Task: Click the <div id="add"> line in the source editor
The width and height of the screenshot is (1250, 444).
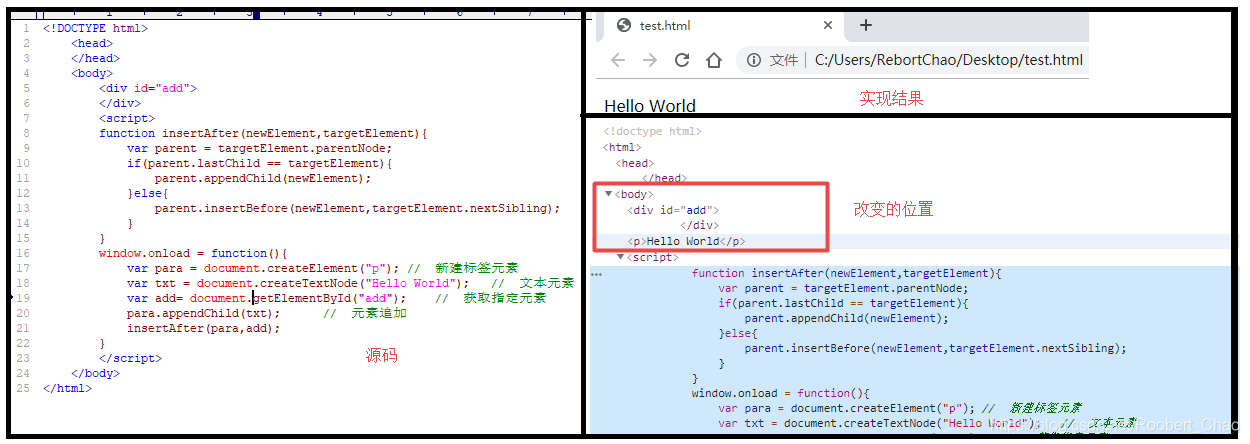Action: pos(148,88)
